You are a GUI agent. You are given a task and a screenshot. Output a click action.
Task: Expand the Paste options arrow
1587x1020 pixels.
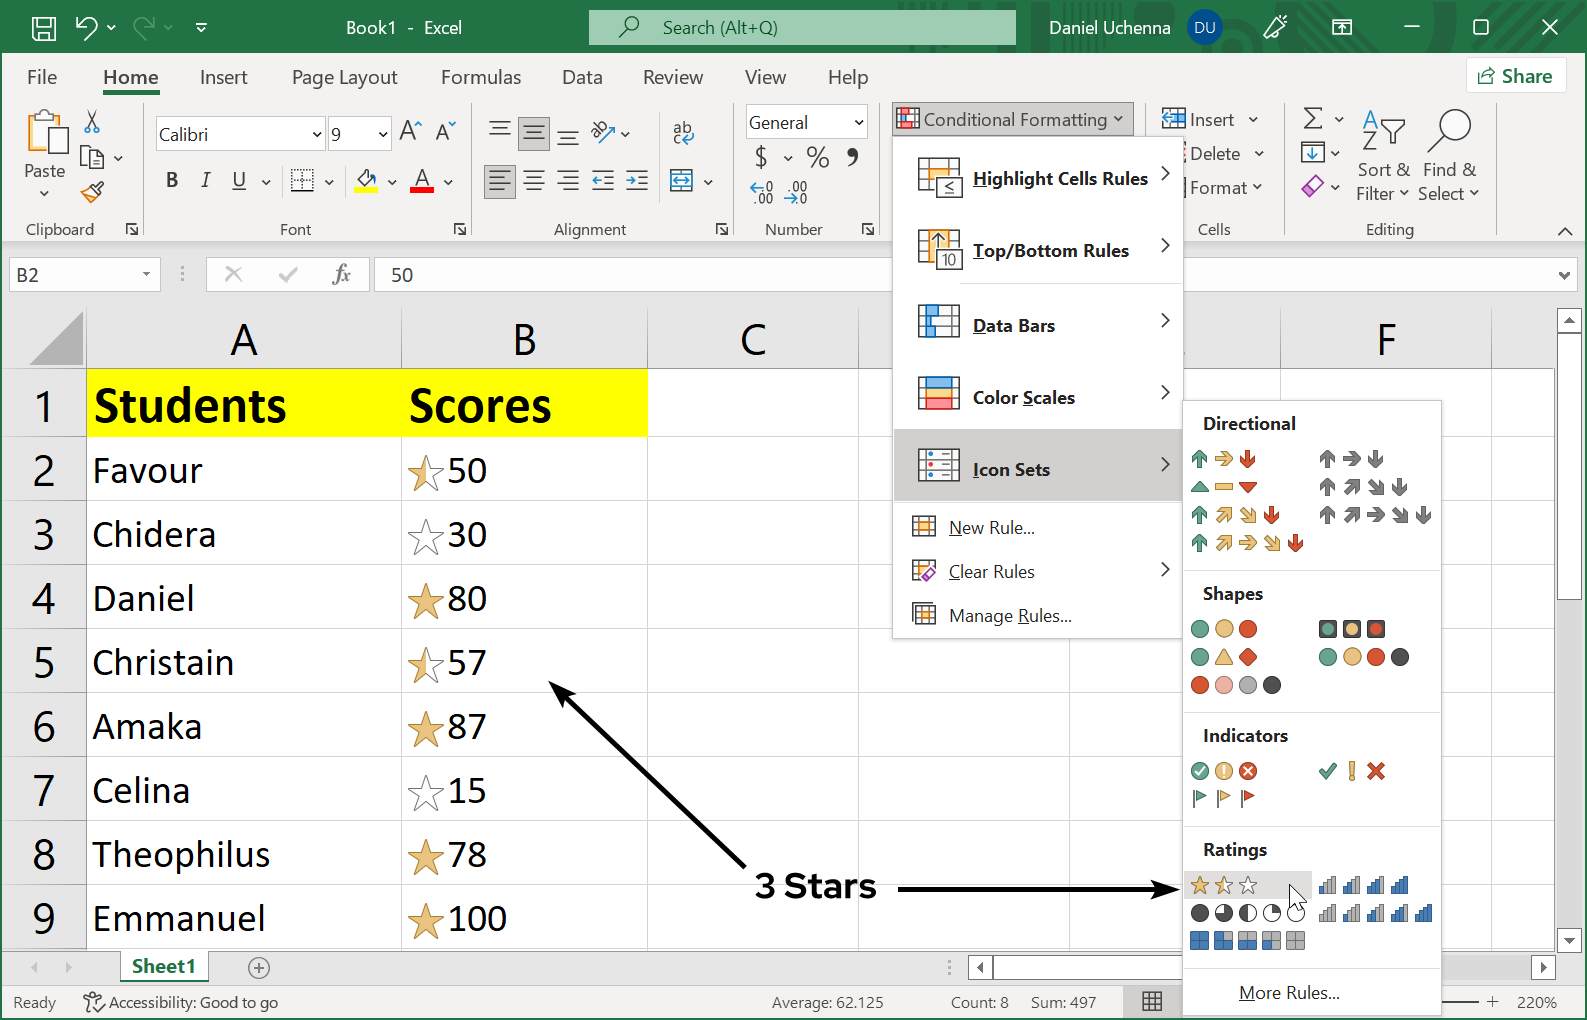44,193
